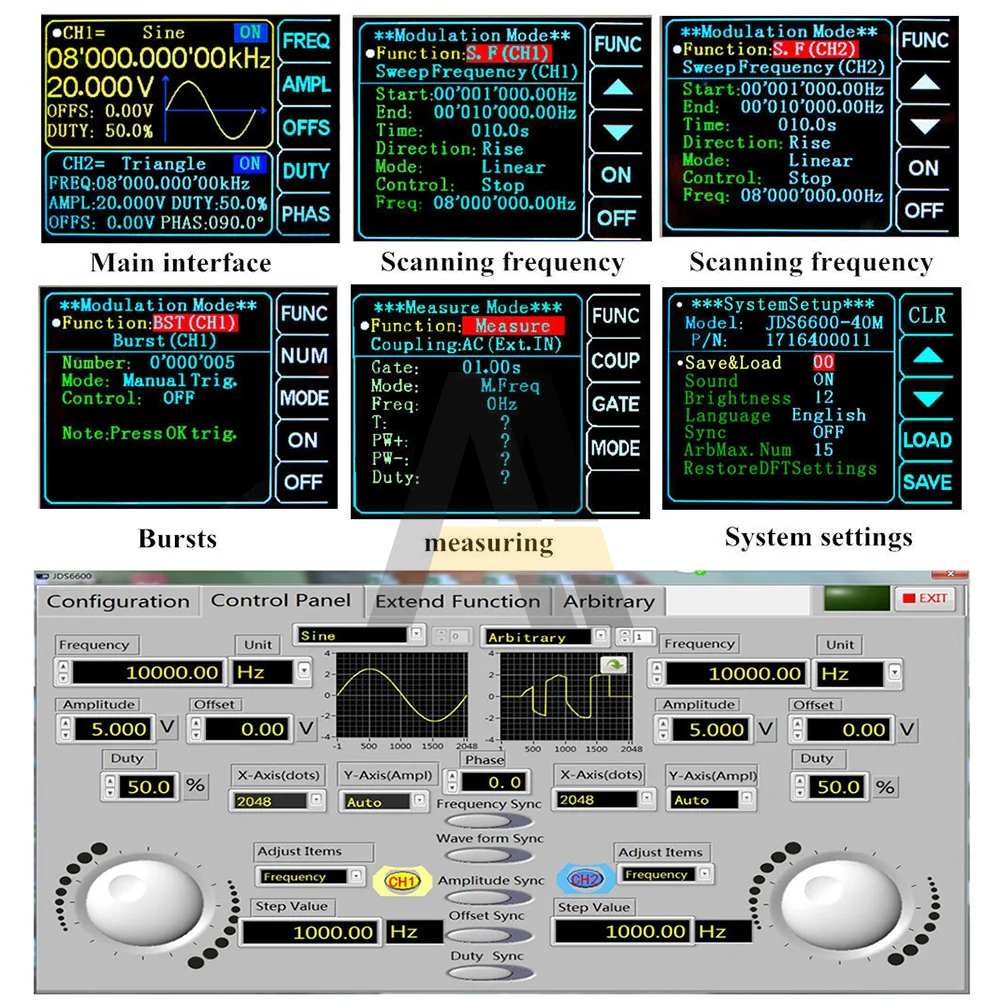Screen dimensions: 1000x1000
Task: Open CH1 Hz unit dropdown
Action: coord(304,671)
